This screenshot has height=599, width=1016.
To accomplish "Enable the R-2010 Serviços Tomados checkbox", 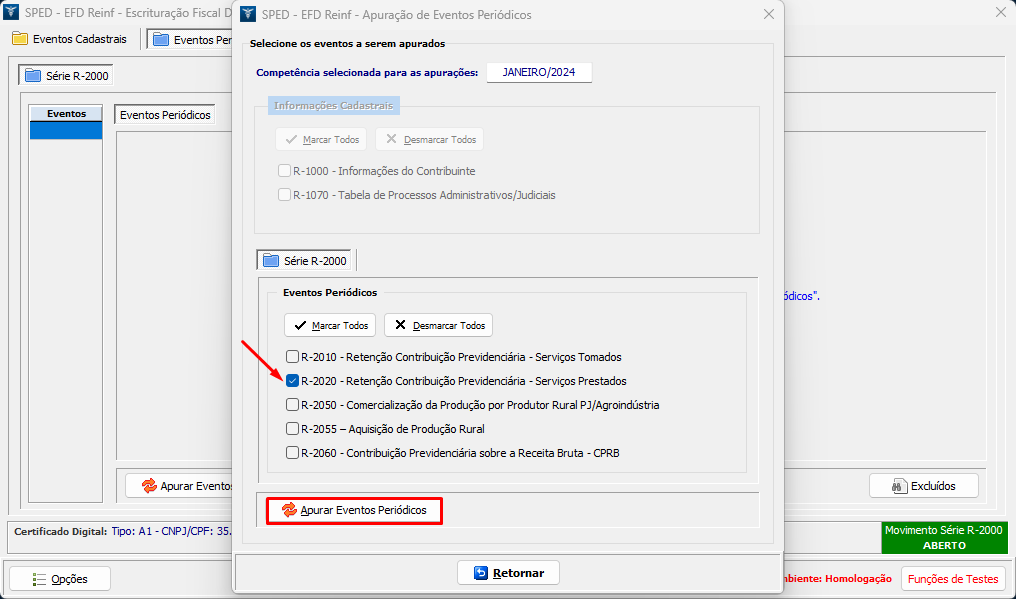I will tap(292, 357).
